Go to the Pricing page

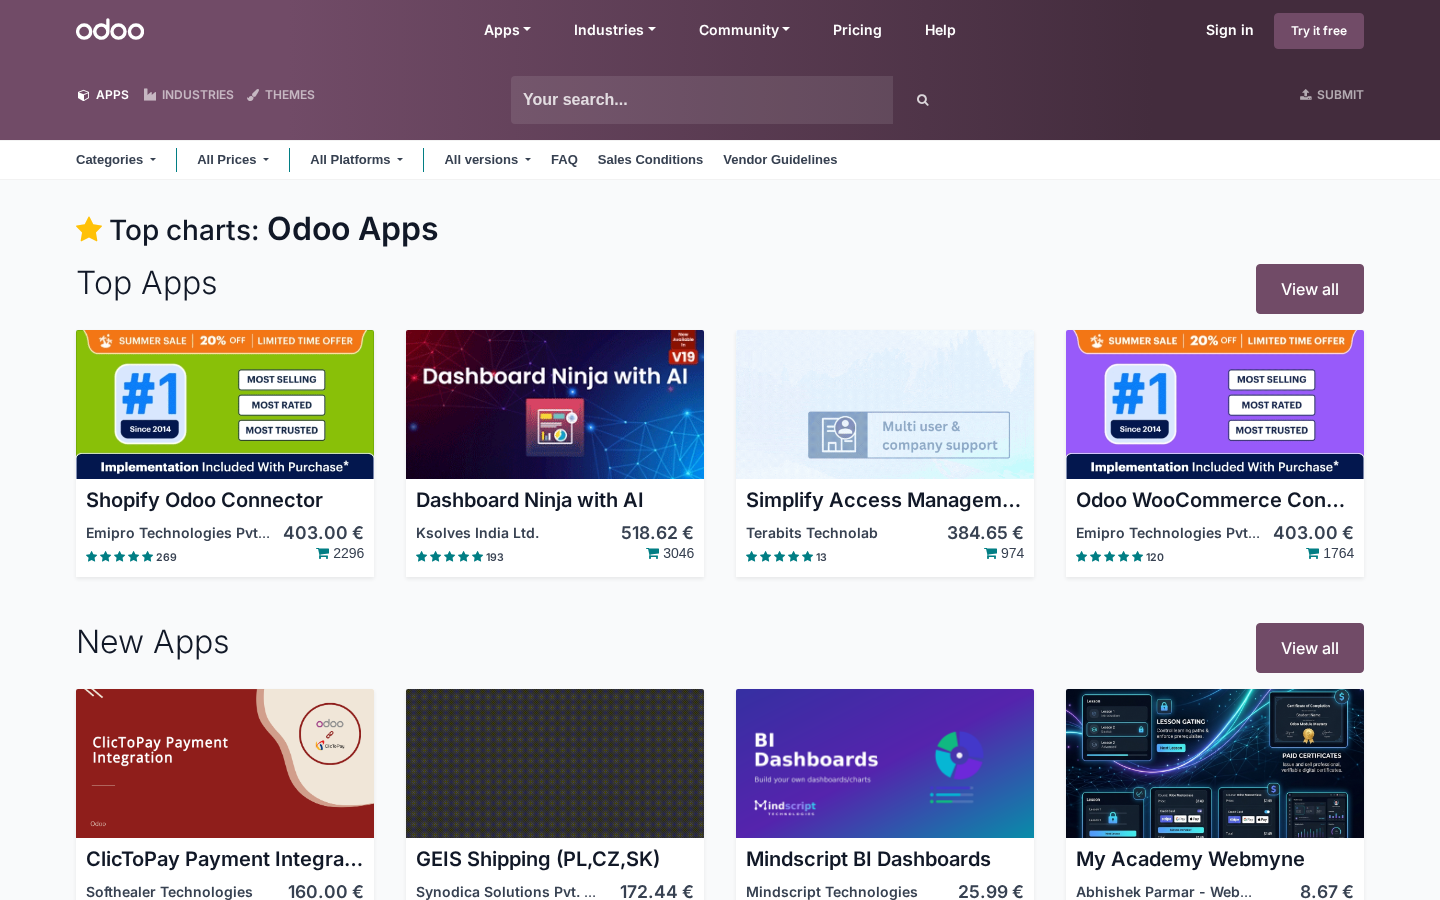pos(857,30)
